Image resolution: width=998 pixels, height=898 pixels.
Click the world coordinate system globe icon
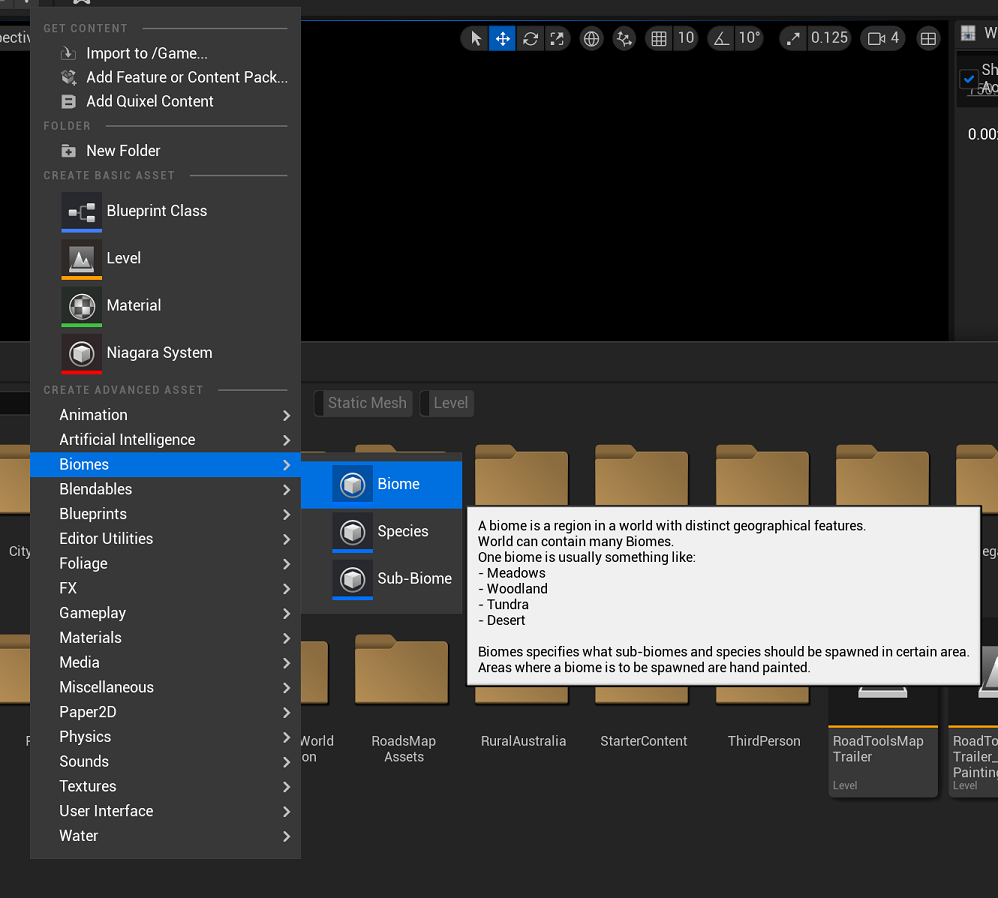pos(592,38)
